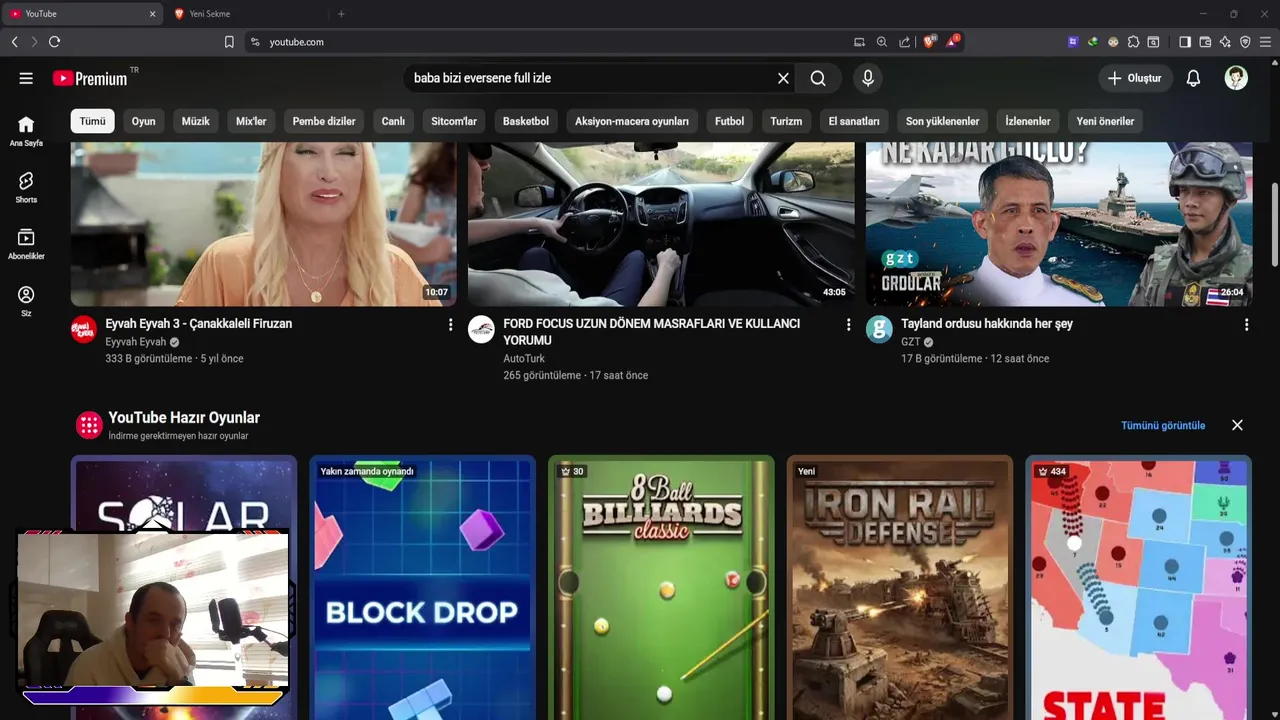Open the Brave Wallet icon
Screen dimensions: 1280x720
tap(1205, 42)
